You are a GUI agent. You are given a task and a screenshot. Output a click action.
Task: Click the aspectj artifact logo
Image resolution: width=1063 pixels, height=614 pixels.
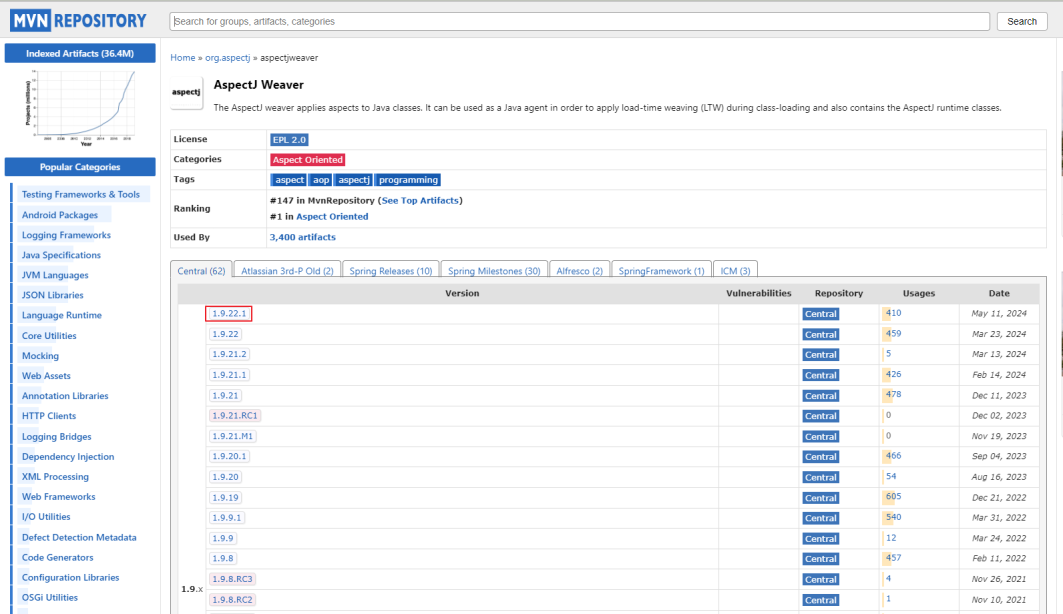(x=186, y=92)
